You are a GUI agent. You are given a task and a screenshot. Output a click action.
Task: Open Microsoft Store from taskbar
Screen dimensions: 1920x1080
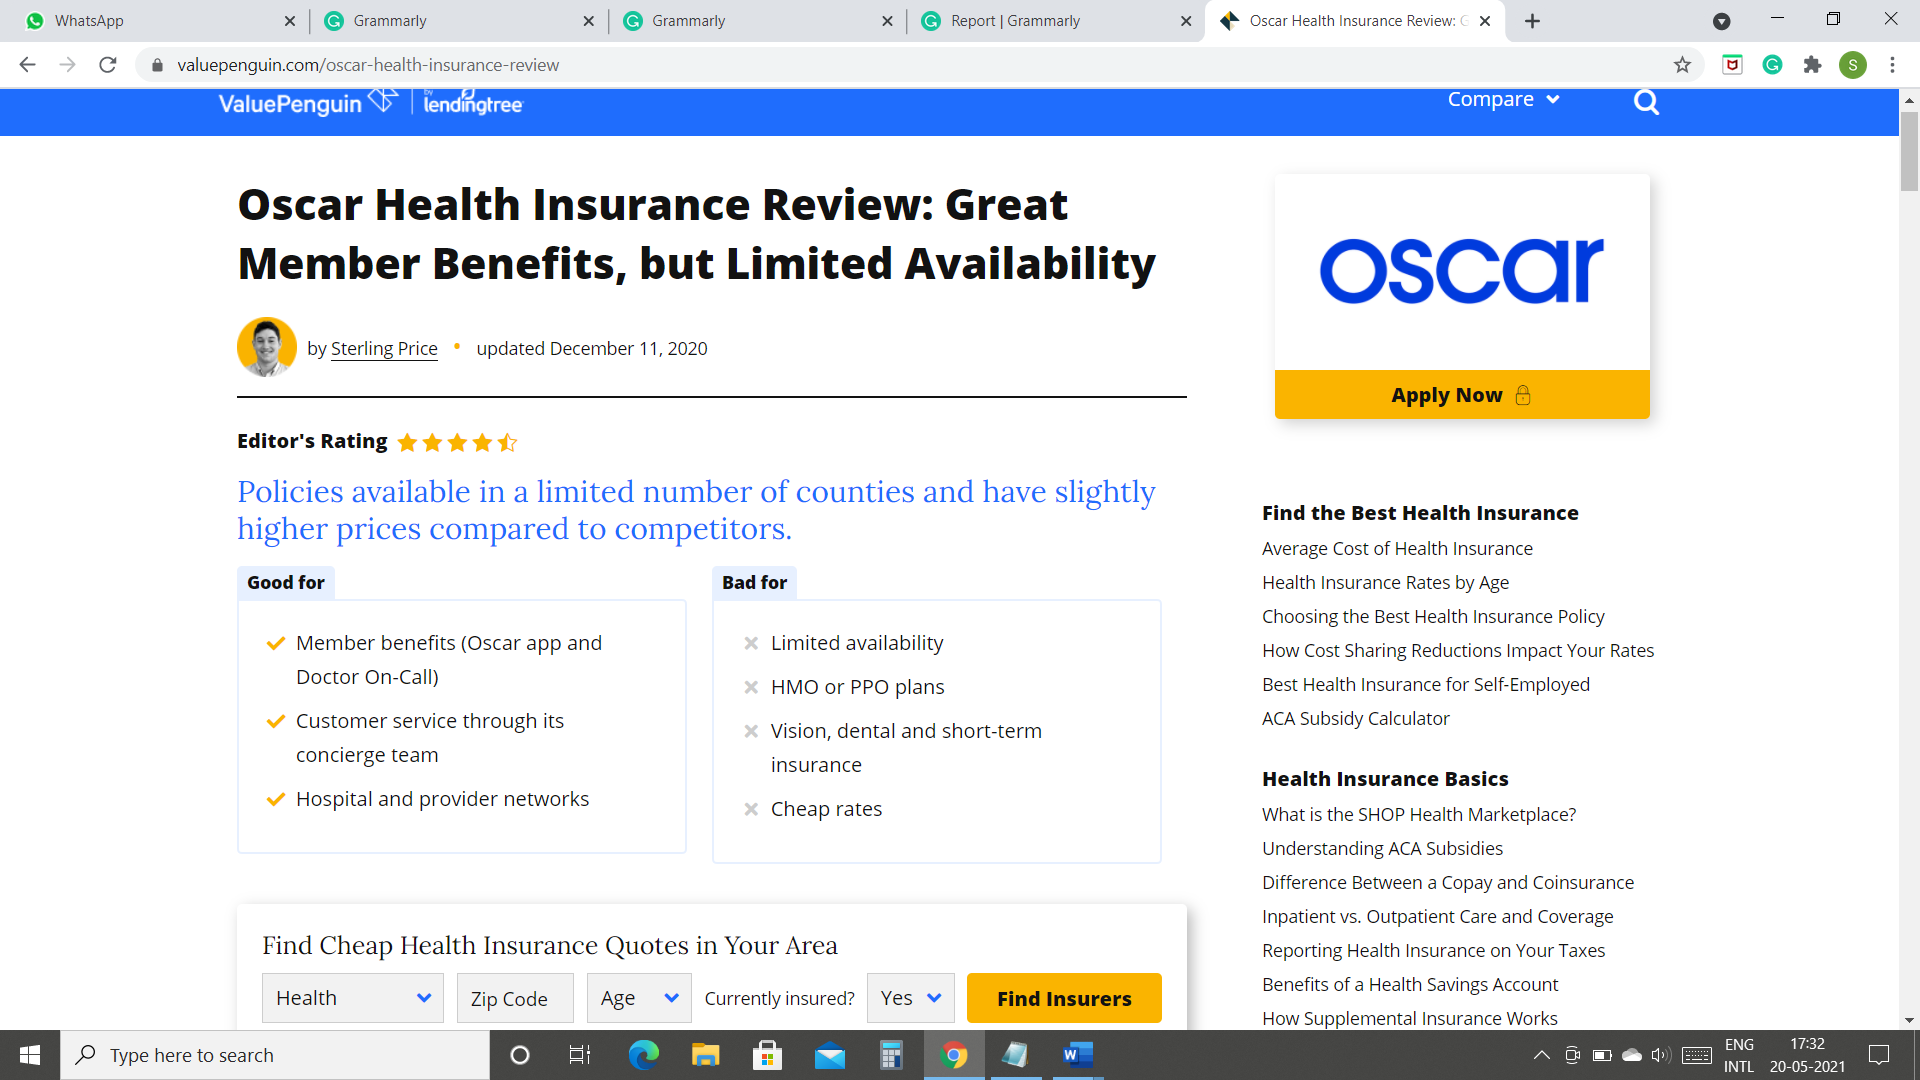click(x=767, y=1055)
